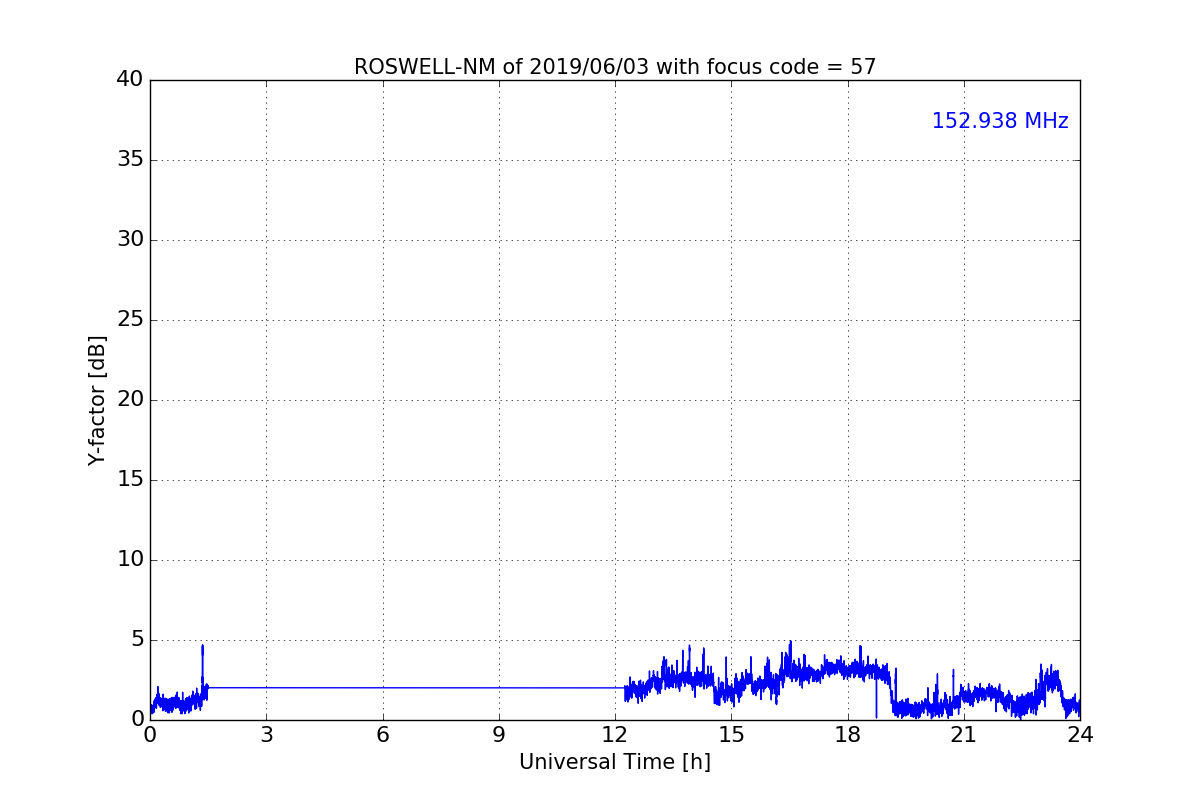Click the x-axis tick label 21

tap(964, 734)
